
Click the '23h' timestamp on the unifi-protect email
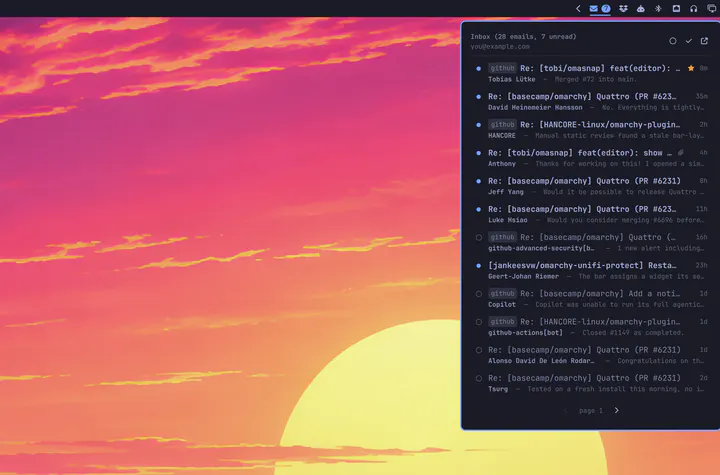pyautogui.click(x=701, y=266)
